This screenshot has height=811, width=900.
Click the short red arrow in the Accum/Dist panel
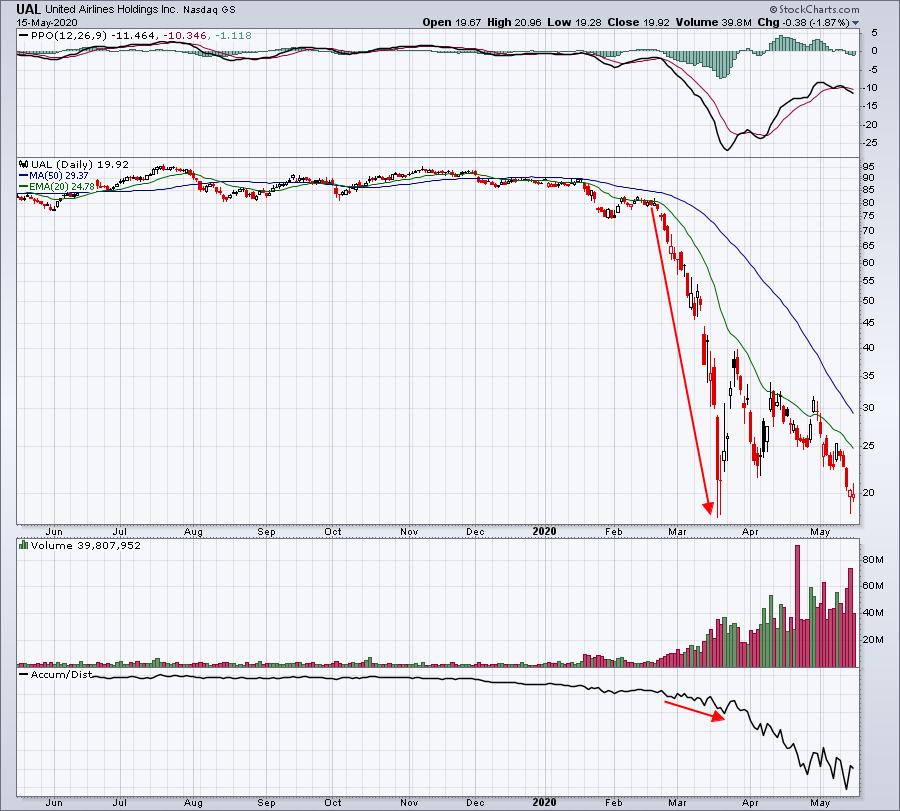695,710
